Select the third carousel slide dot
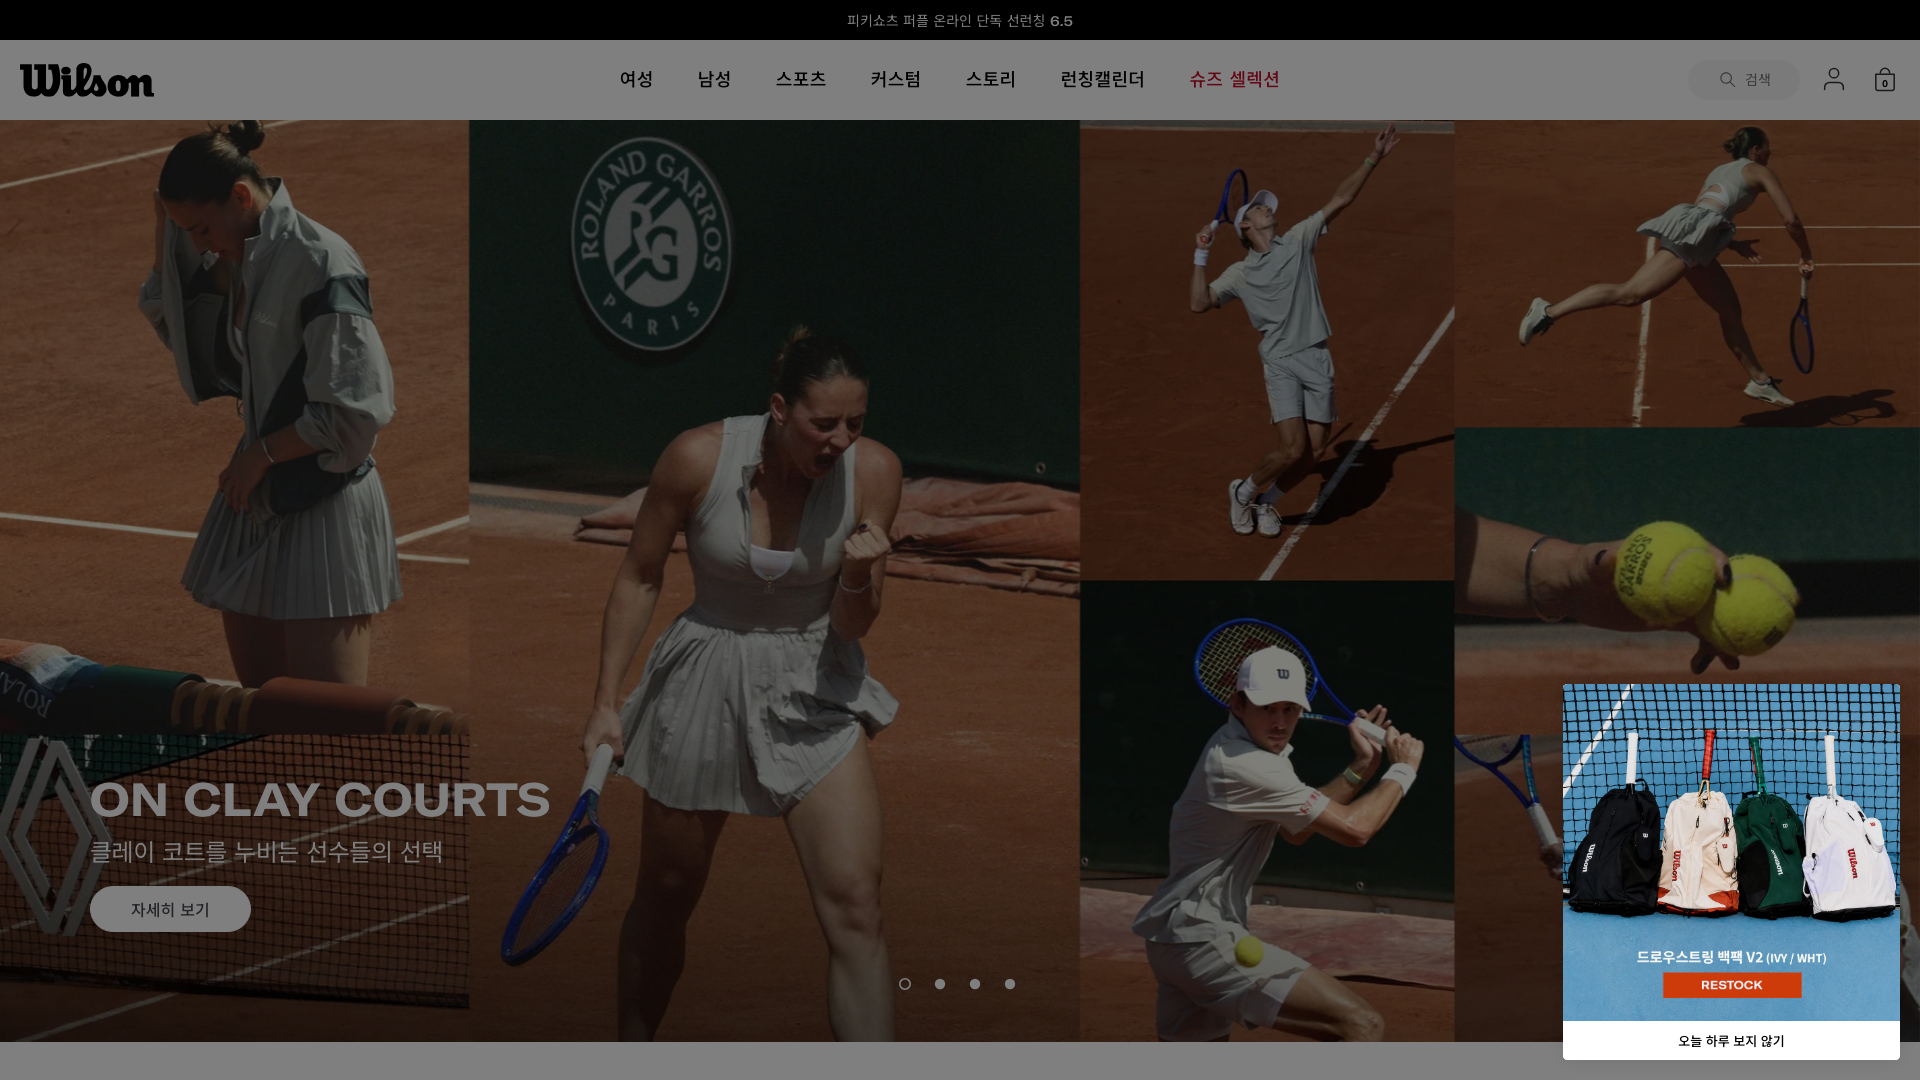Image resolution: width=1920 pixels, height=1080 pixels. coord(975,984)
